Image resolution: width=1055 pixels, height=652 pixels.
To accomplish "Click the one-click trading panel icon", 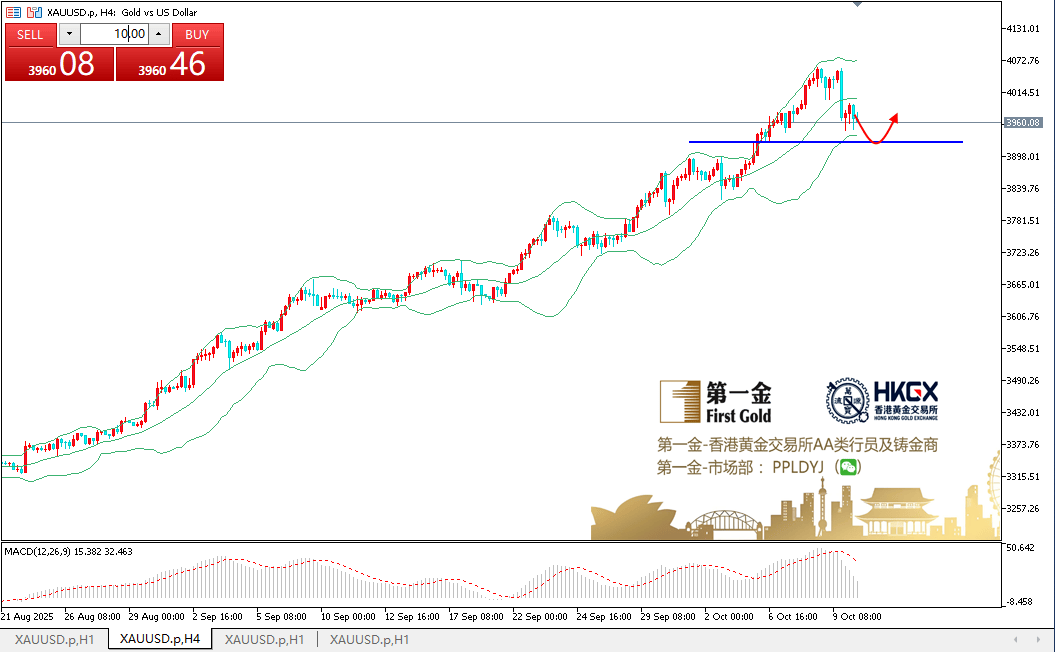I will 13,12.
